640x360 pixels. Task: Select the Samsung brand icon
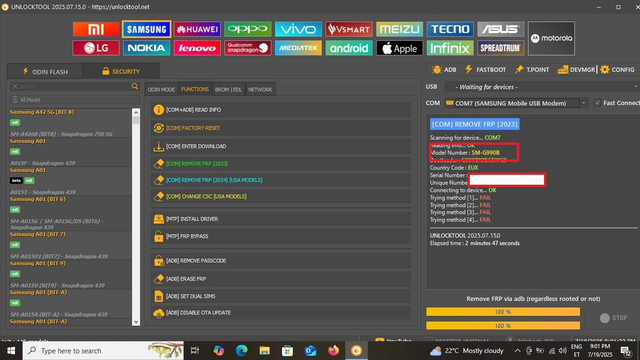pos(147,29)
